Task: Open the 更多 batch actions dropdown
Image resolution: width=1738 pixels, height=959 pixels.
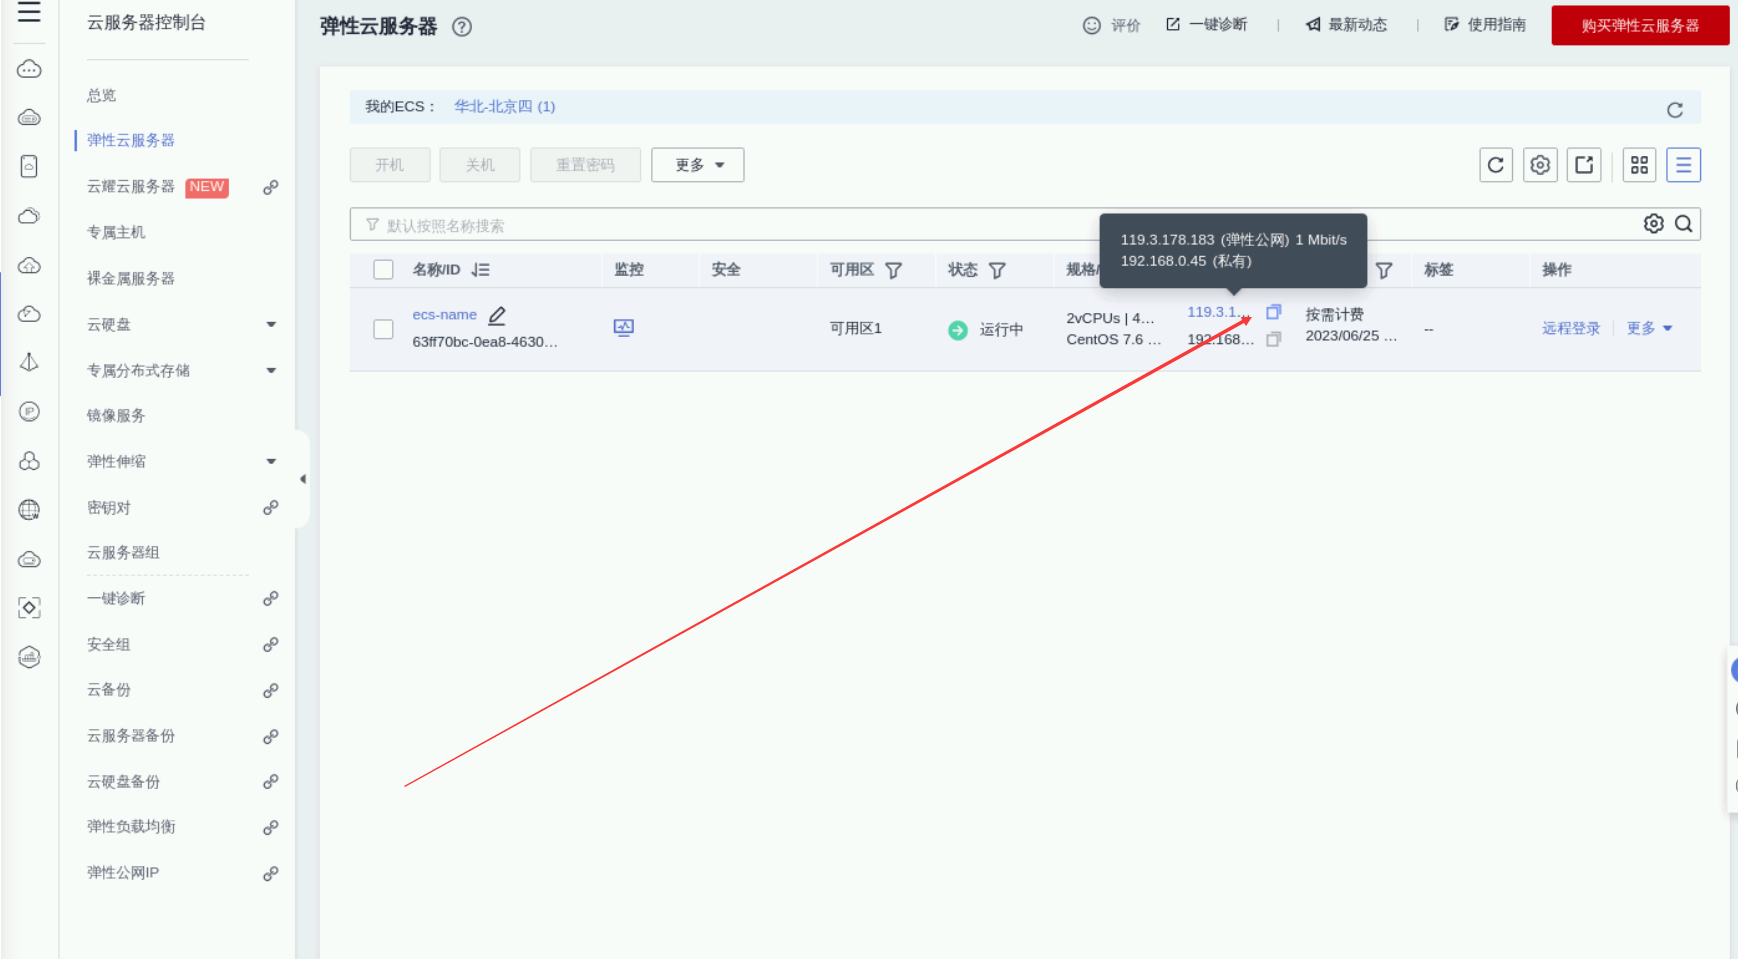Action: pos(698,165)
